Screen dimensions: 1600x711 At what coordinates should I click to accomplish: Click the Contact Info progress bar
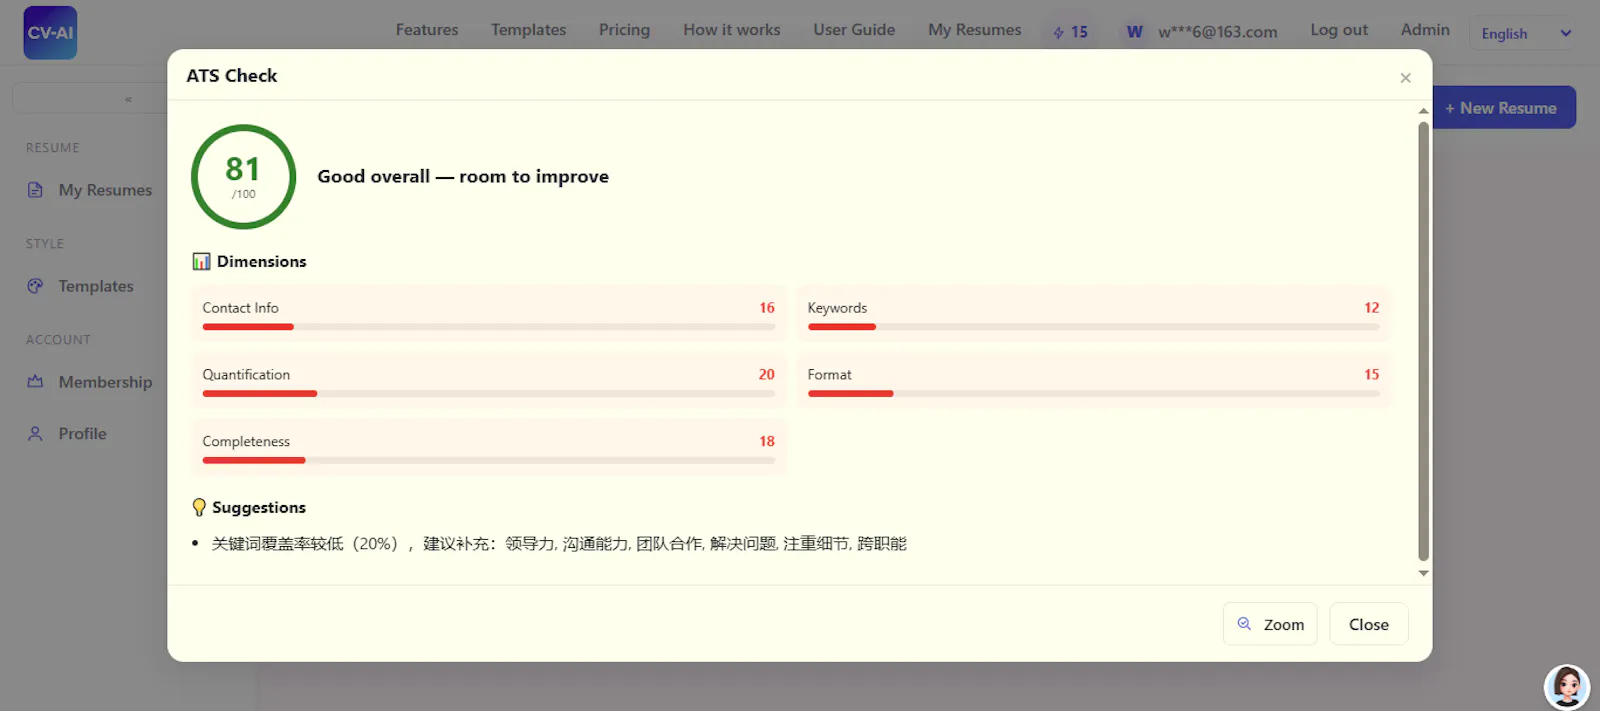point(488,327)
